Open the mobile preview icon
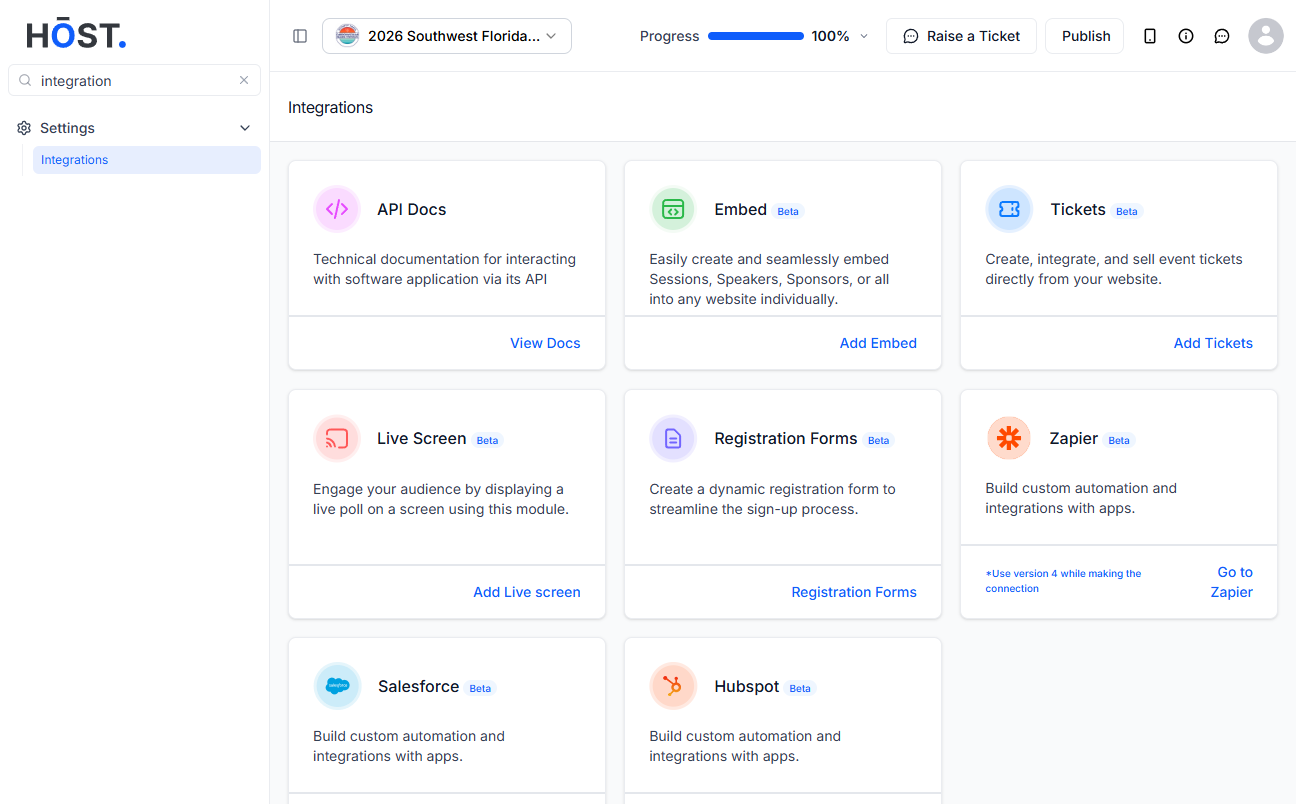 pyautogui.click(x=1150, y=36)
